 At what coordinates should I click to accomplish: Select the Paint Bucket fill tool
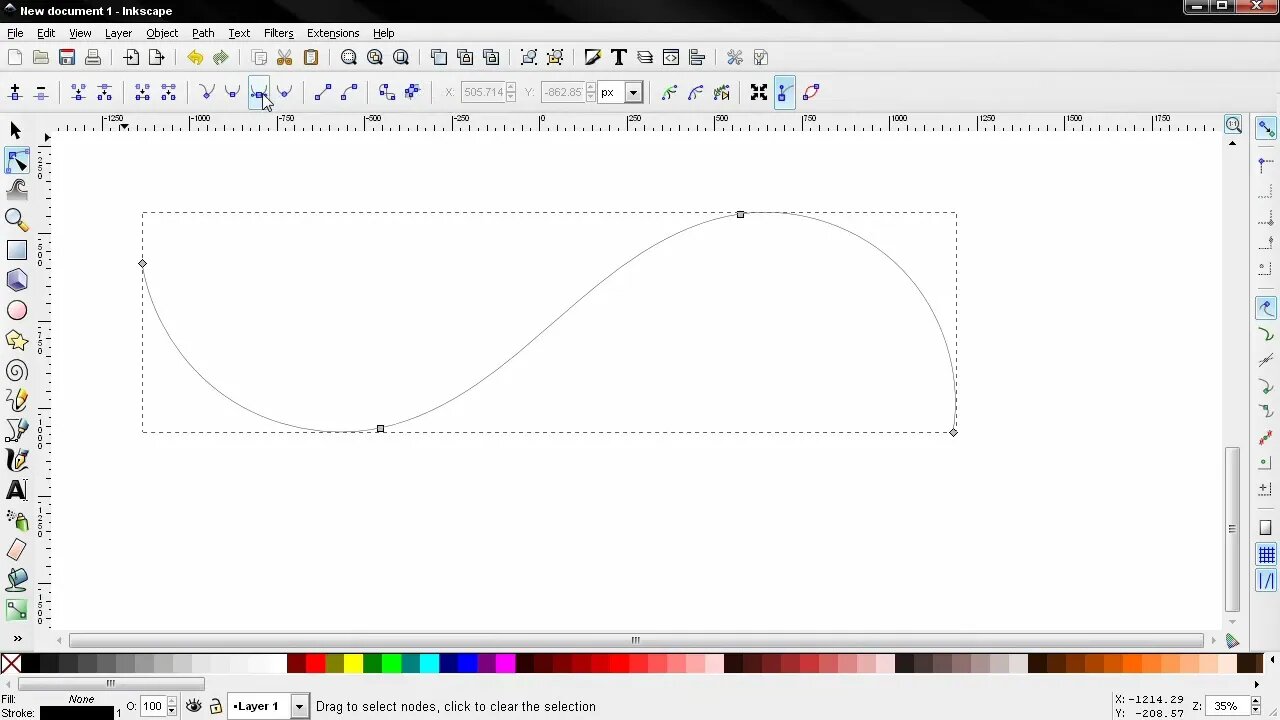(x=16, y=580)
